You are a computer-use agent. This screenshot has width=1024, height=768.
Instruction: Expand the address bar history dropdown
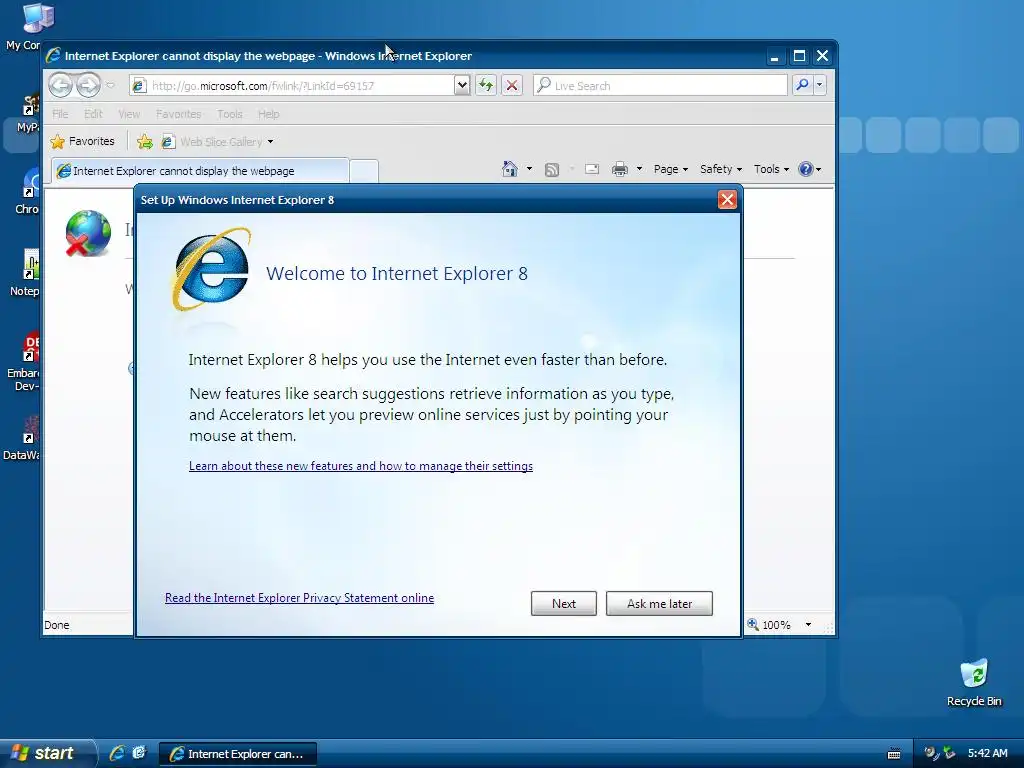[462, 86]
